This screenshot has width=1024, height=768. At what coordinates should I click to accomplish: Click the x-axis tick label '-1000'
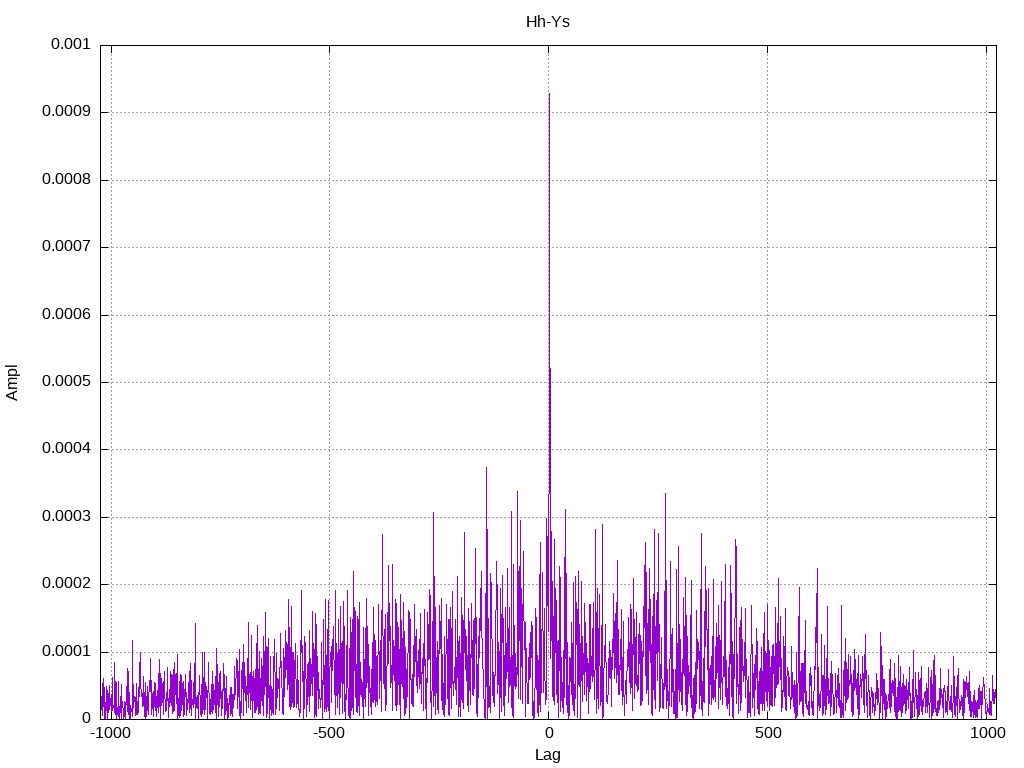coord(110,733)
